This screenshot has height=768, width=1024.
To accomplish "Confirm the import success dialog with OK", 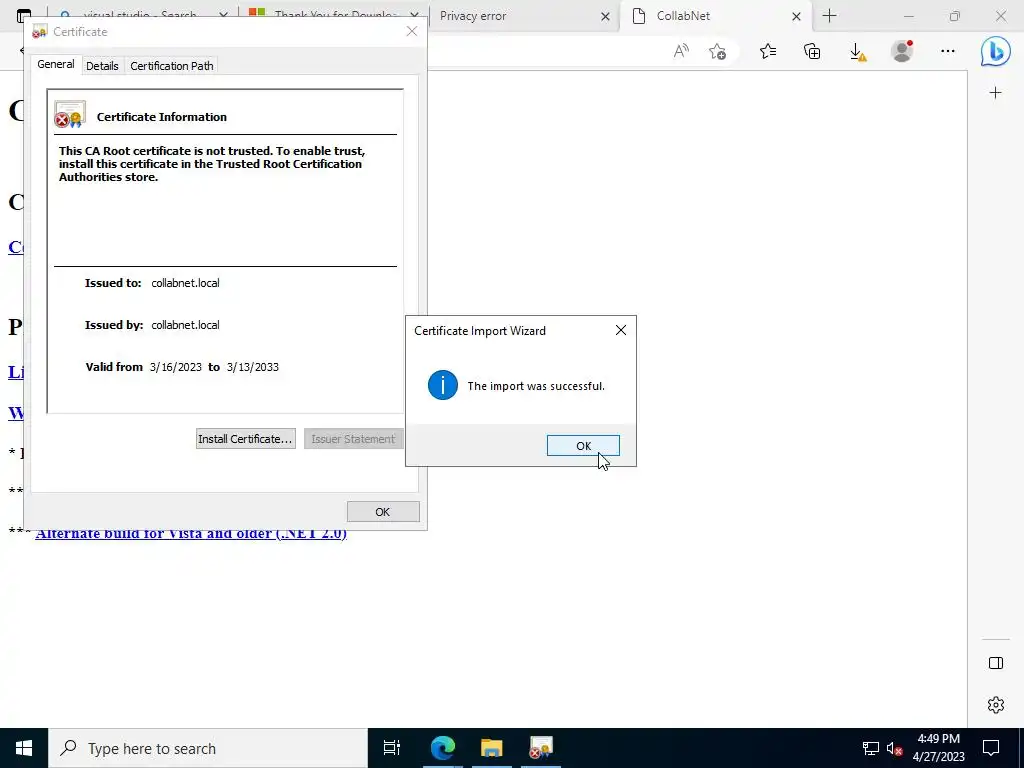I will click(583, 445).
